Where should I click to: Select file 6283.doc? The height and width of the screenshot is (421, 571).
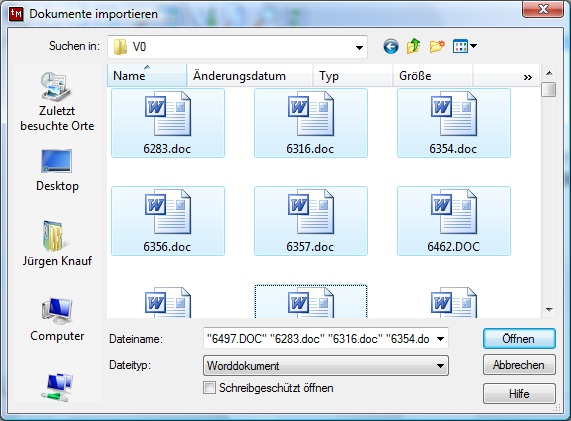tap(168, 123)
